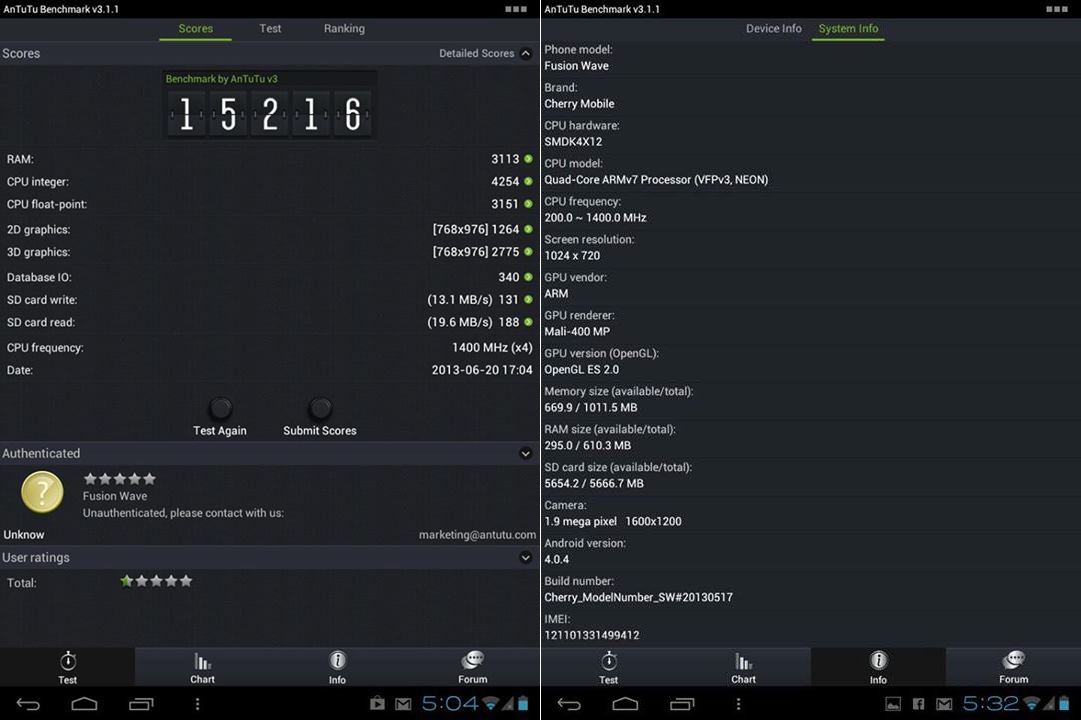Viewport: 1081px width, 720px height.
Task: Switch to the Ranking tab
Action: point(345,28)
